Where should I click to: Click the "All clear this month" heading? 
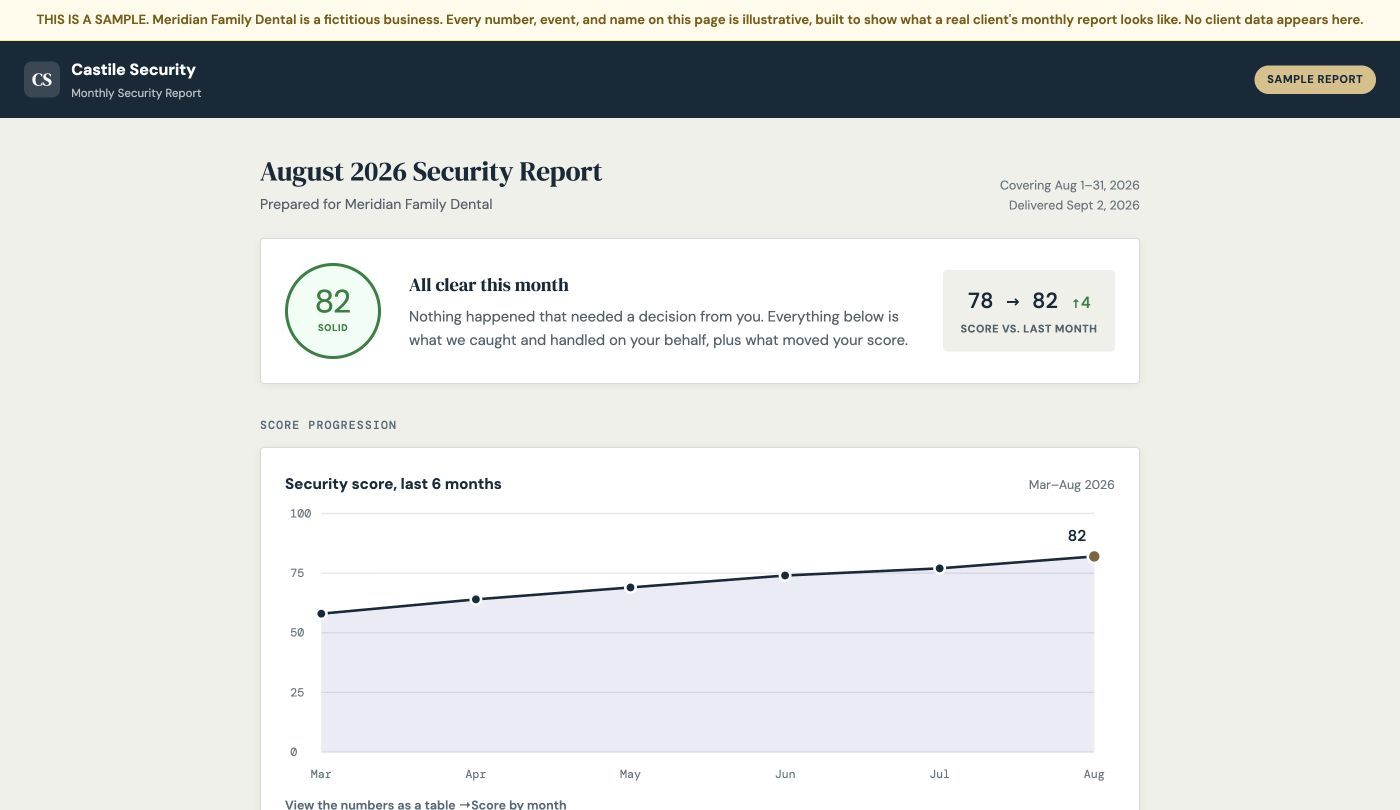pyautogui.click(x=488, y=285)
